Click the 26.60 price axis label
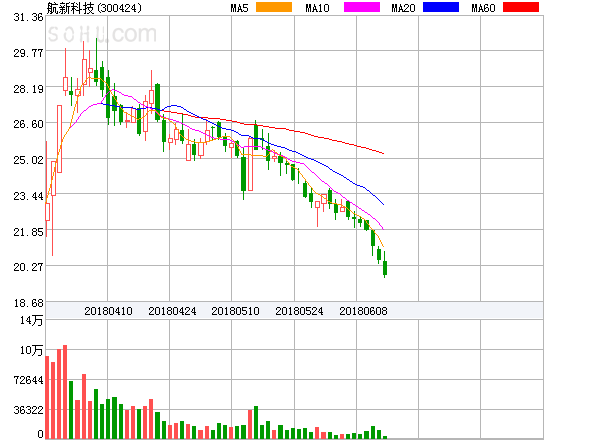600x440 pixels. click(x=28, y=124)
